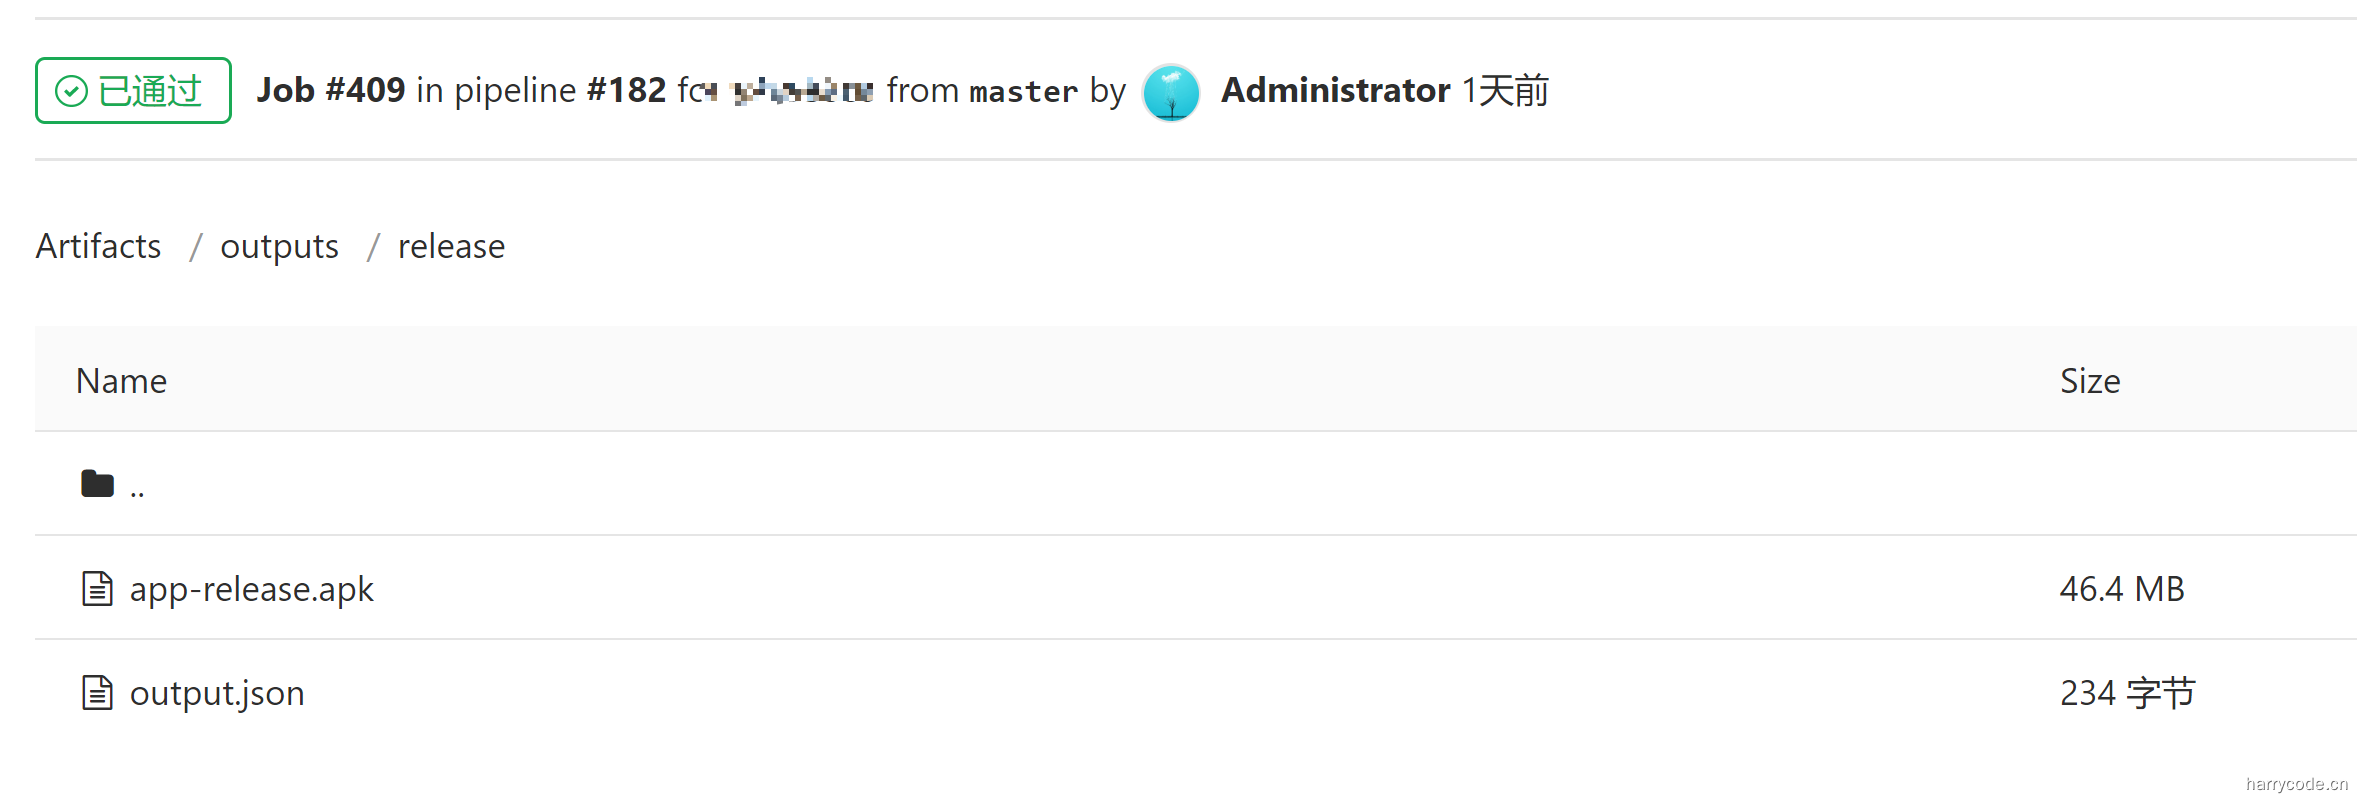Select the release breadcrumb item

(x=451, y=246)
